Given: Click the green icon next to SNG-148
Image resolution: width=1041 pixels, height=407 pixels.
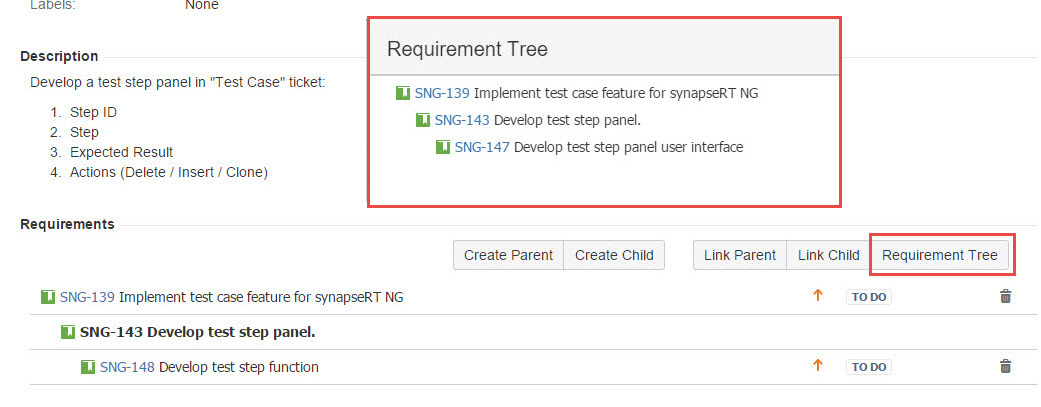Looking at the screenshot, I should [88, 367].
